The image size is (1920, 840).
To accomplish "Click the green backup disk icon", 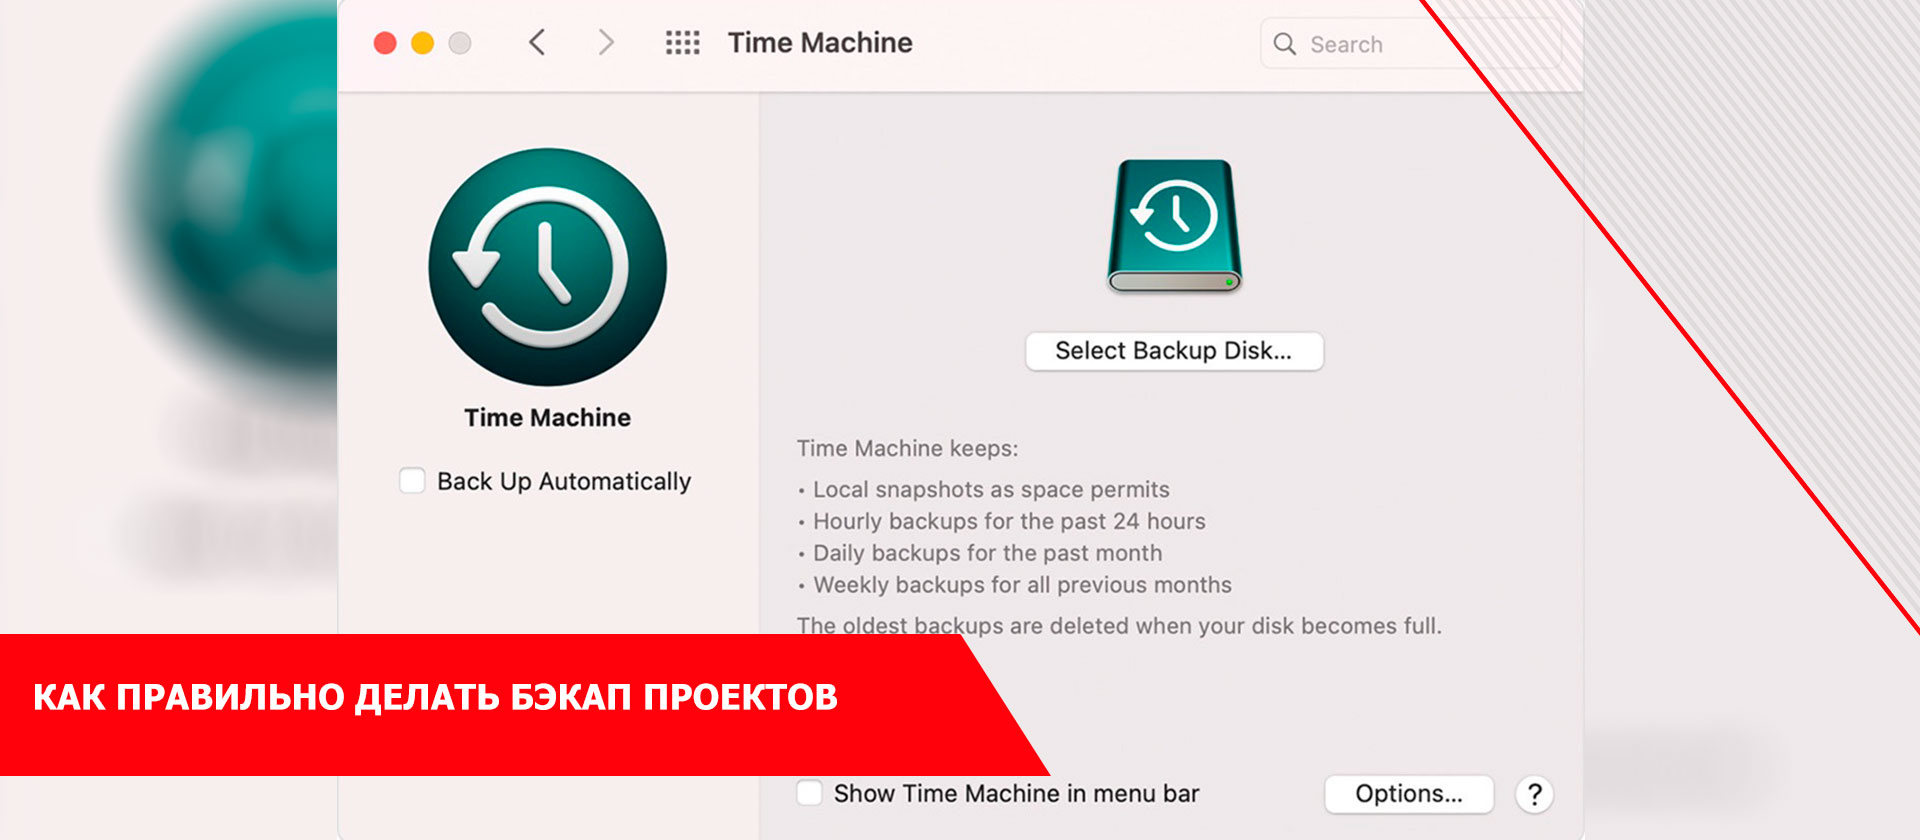I will tap(1174, 226).
